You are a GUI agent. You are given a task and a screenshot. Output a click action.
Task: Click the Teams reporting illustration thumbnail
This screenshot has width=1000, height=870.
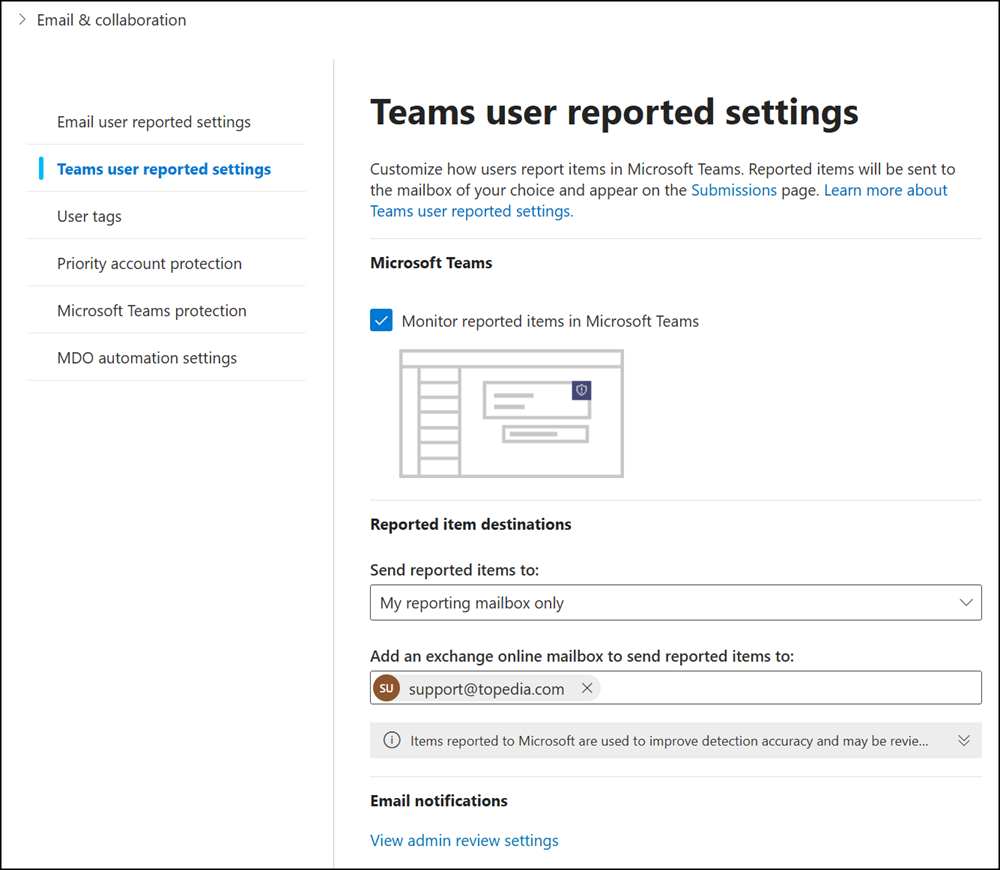pyautogui.click(x=511, y=413)
